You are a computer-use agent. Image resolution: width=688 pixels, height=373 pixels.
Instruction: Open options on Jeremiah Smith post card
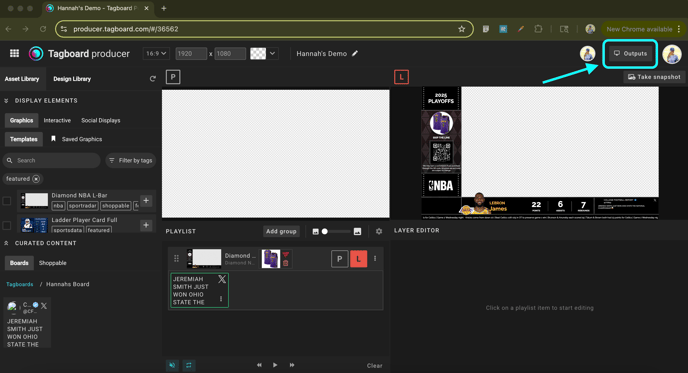[221, 299]
